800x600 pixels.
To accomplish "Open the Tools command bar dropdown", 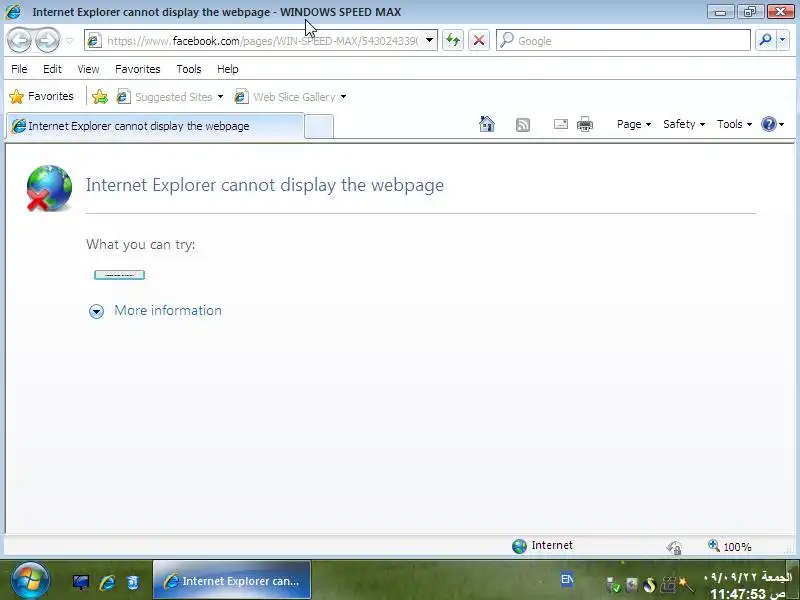I will (x=734, y=124).
